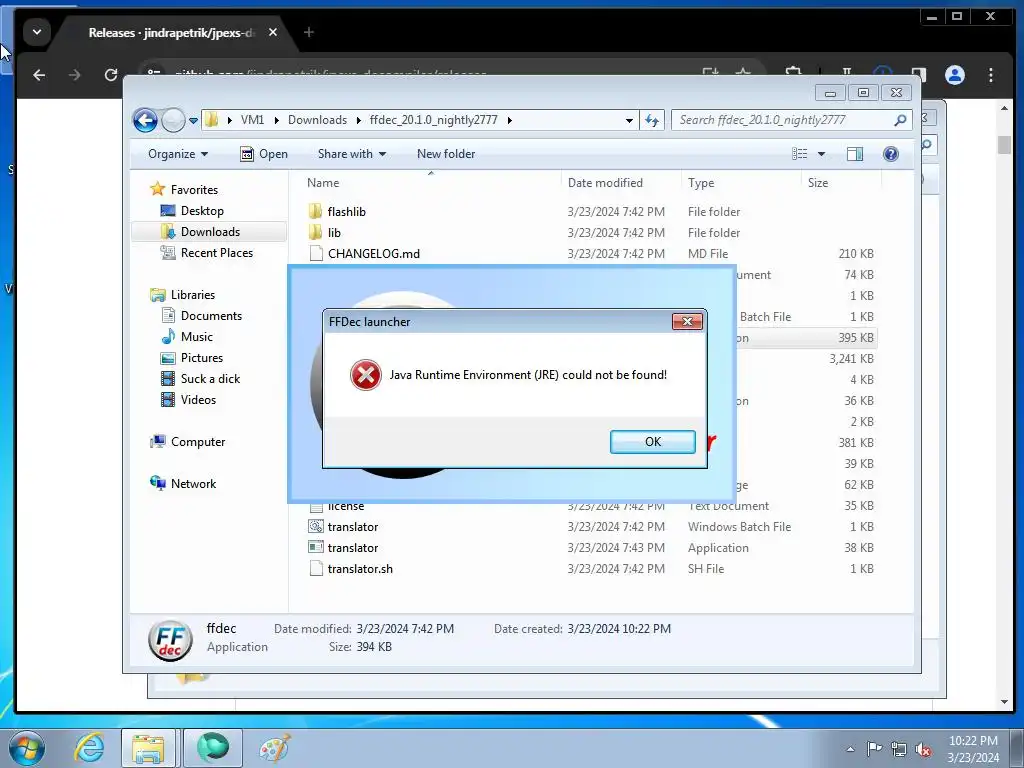Click the VM1 breadcrumb in address bar
This screenshot has height=768, width=1024.
click(x=252, y=120)
